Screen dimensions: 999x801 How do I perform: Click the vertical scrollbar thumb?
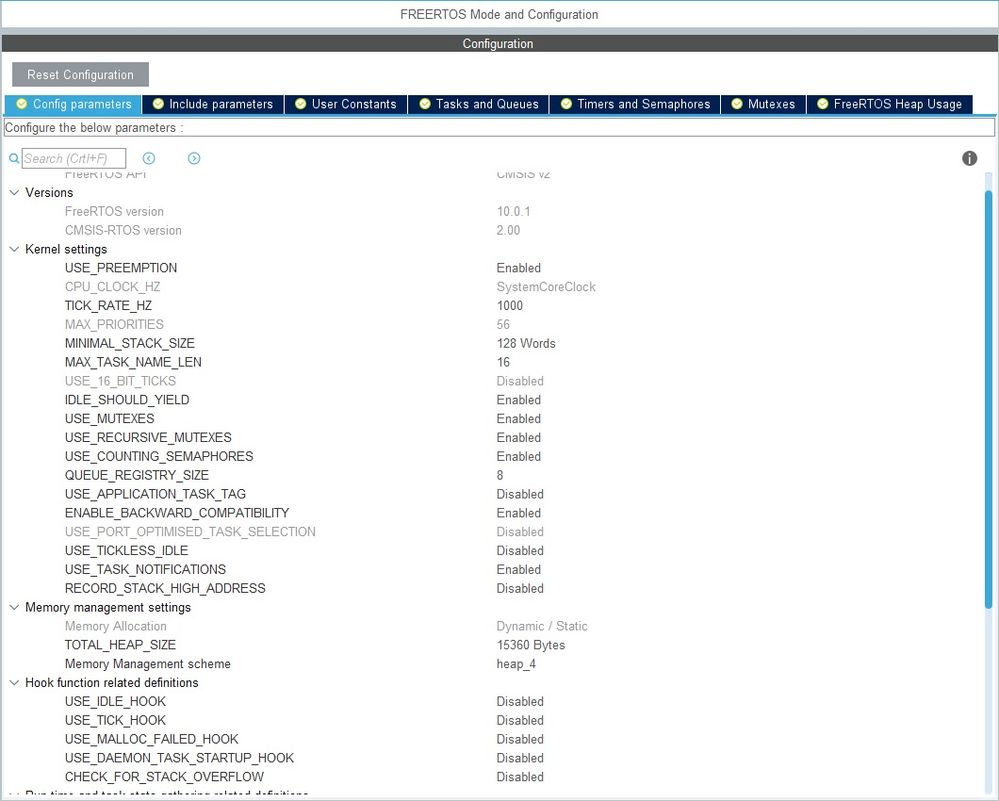click(x=988, y=398)
